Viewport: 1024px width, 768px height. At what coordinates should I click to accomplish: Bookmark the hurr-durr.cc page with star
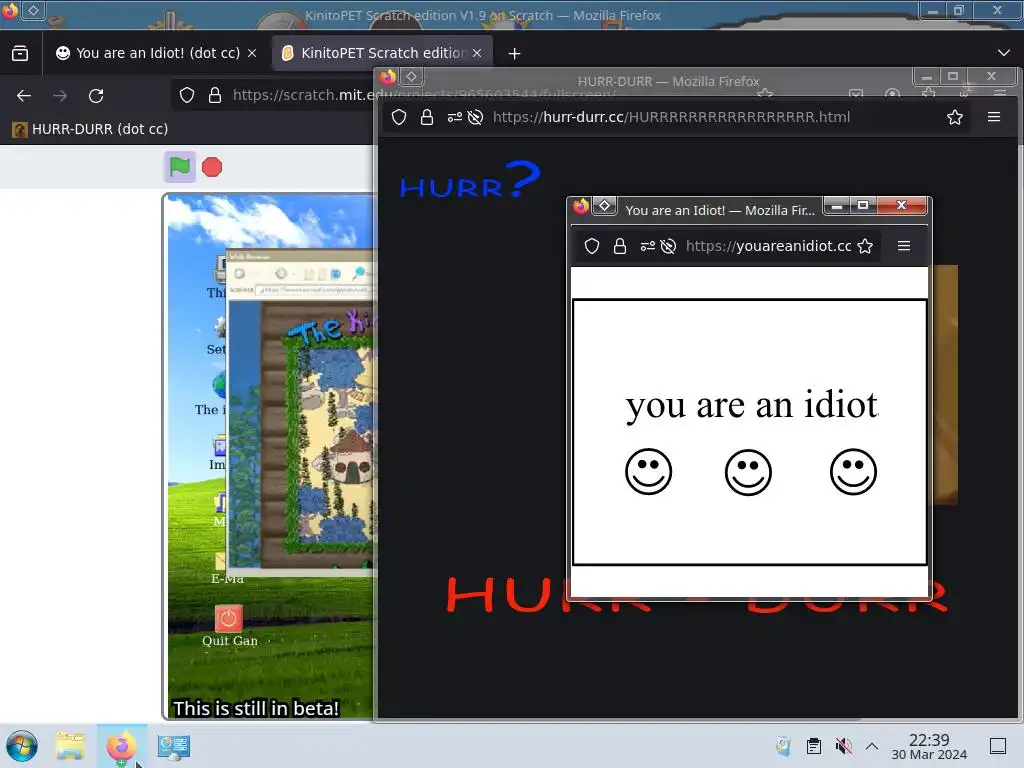pyautogui.click(x=955, y=117)
